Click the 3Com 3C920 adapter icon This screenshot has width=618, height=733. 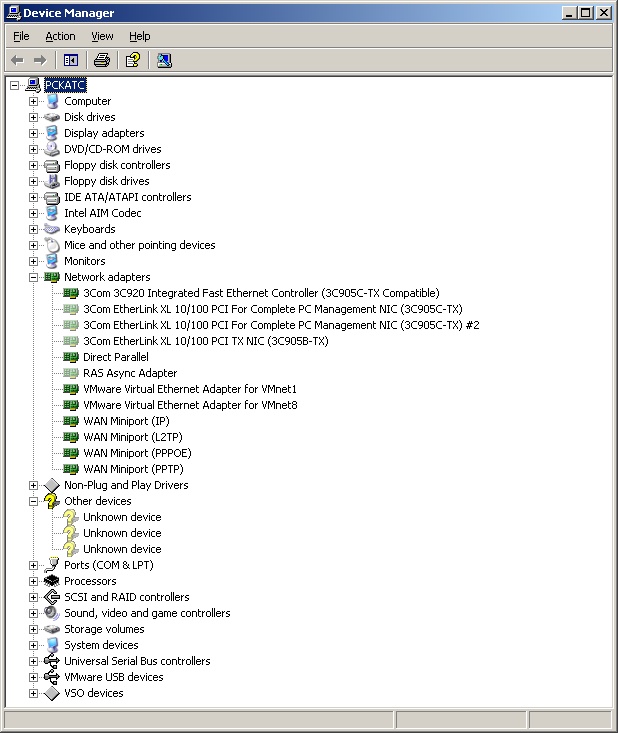[x=71, y=293]
